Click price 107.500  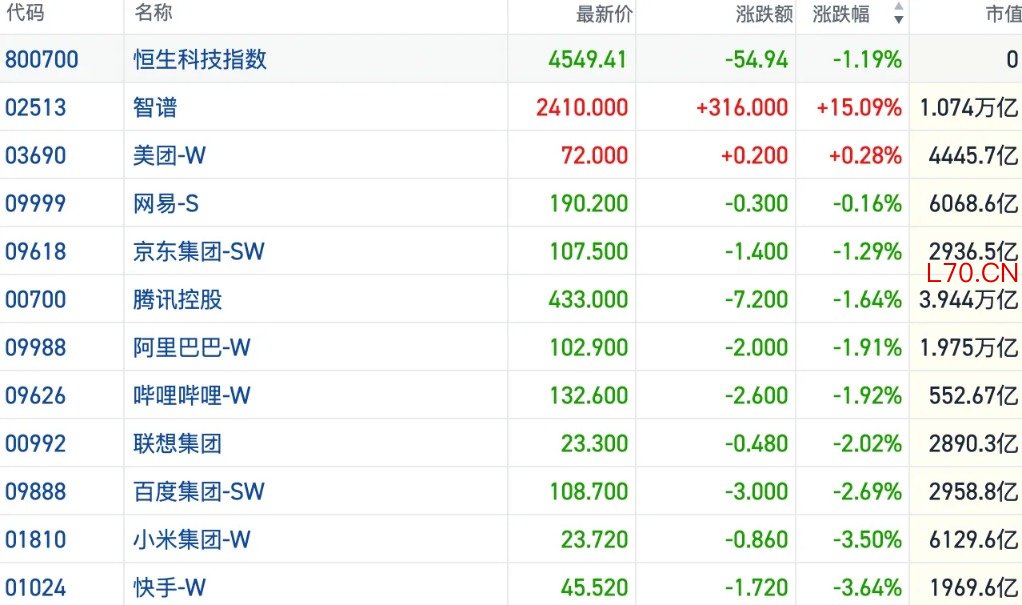pos(589,252)
